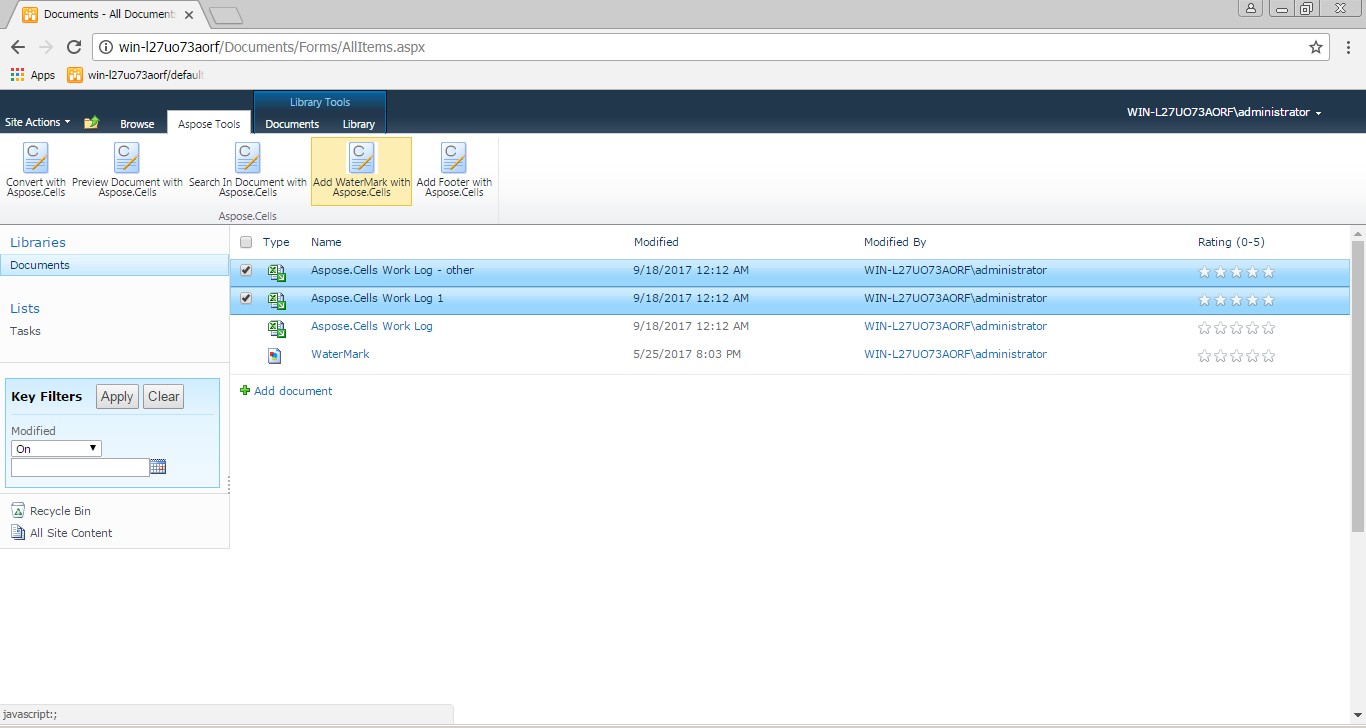The image size is (1366, 728).
Task: Toggle select-all checkbox in header row
Action: 246,242
